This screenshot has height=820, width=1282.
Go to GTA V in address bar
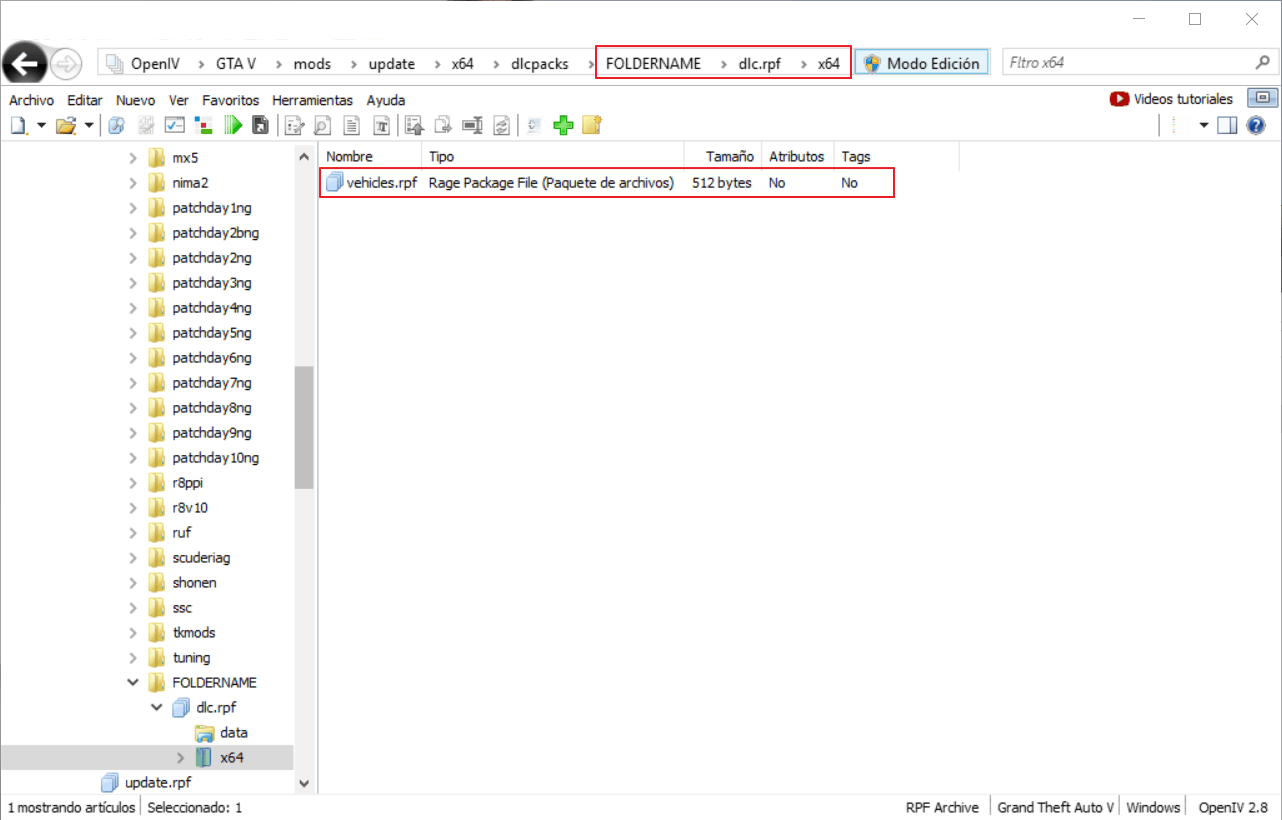coord(236,63)
